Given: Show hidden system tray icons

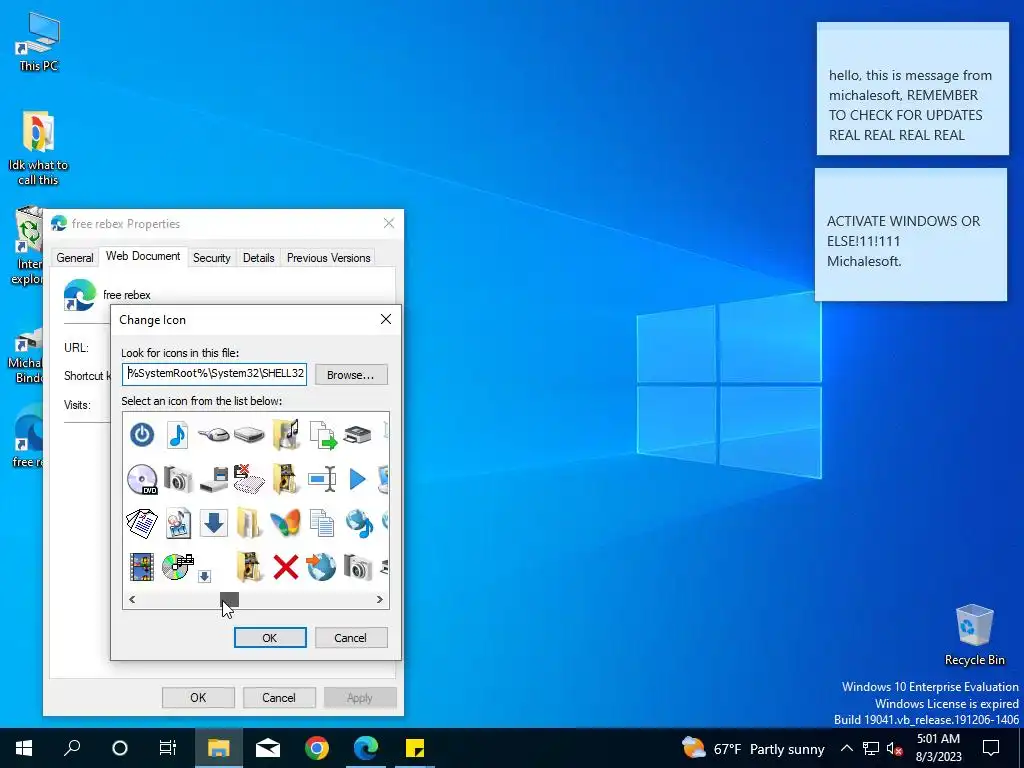Looking at the screenshot, I should tap(846, 748).
